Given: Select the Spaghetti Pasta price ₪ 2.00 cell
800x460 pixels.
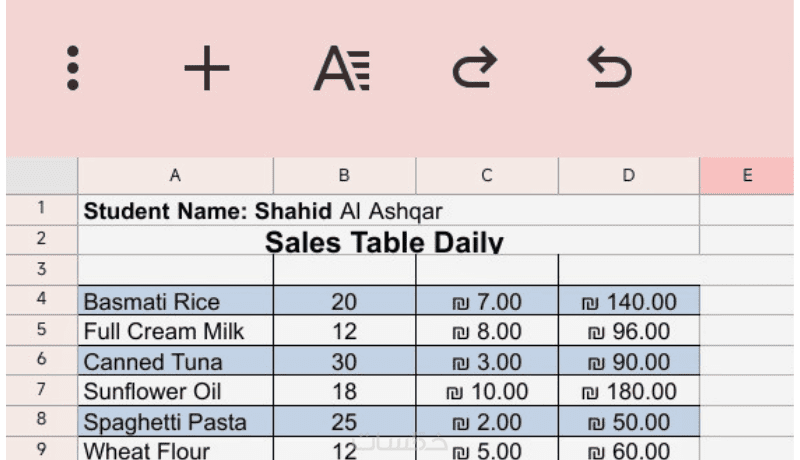Looking at the screenshot, I should click(487, 421).
